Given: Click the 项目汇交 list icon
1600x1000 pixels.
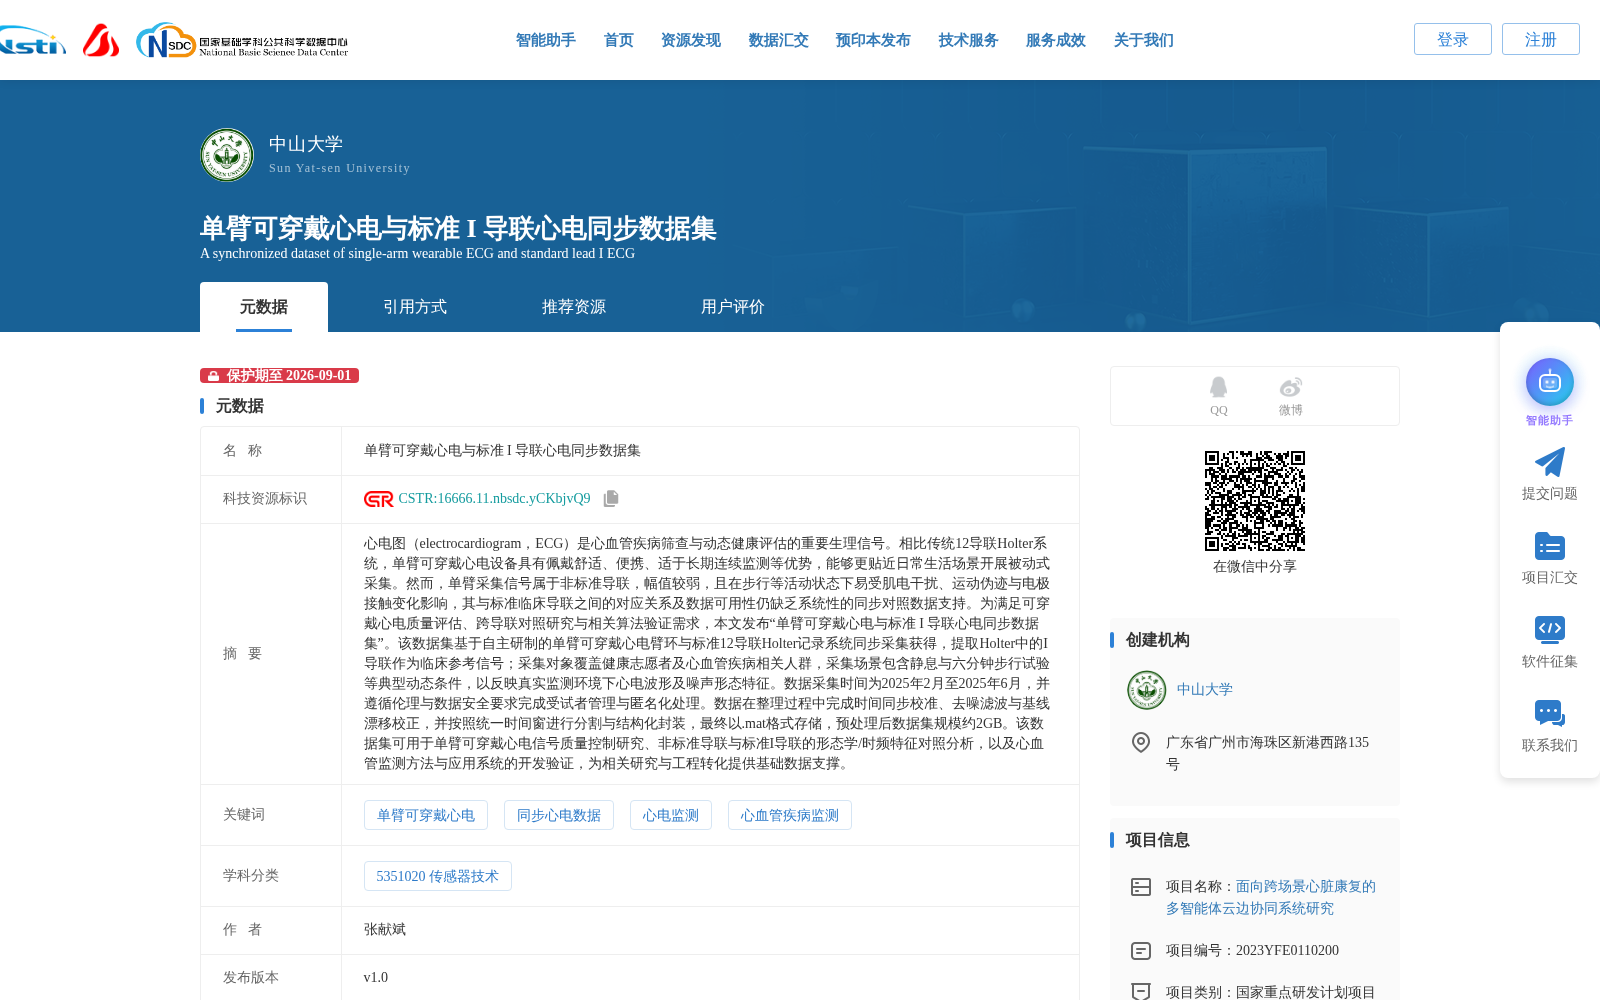Looking at the screenshot, I should pos(1550,546).
